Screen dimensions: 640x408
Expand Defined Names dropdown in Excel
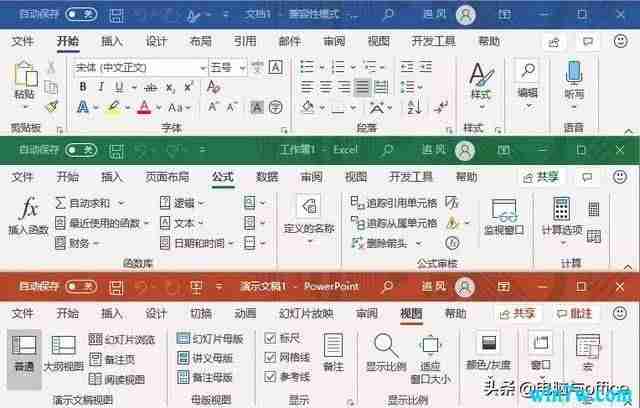(309, 242)
